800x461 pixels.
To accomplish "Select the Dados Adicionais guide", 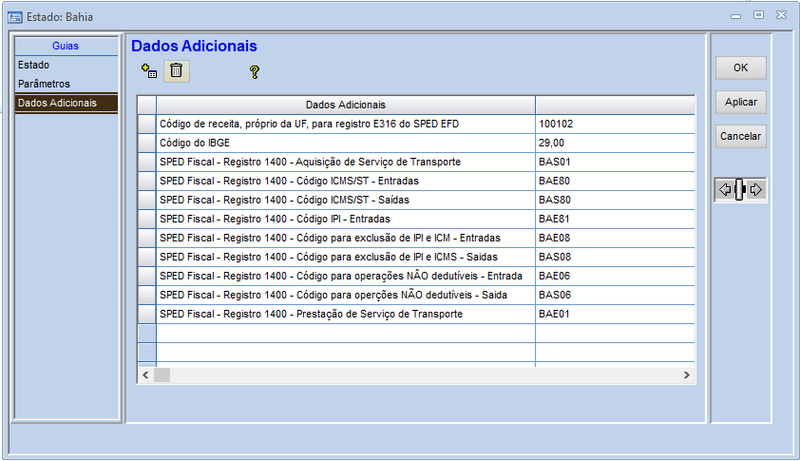I will [57, 103].
